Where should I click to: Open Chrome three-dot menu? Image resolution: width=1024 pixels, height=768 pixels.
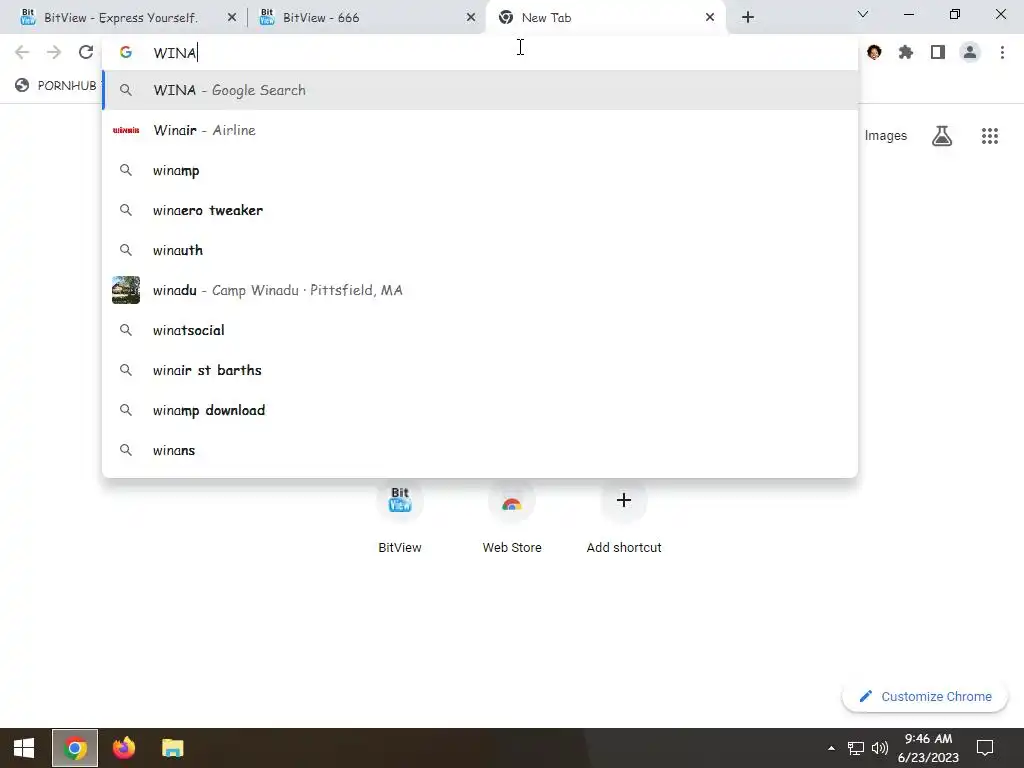[1002, 52]
